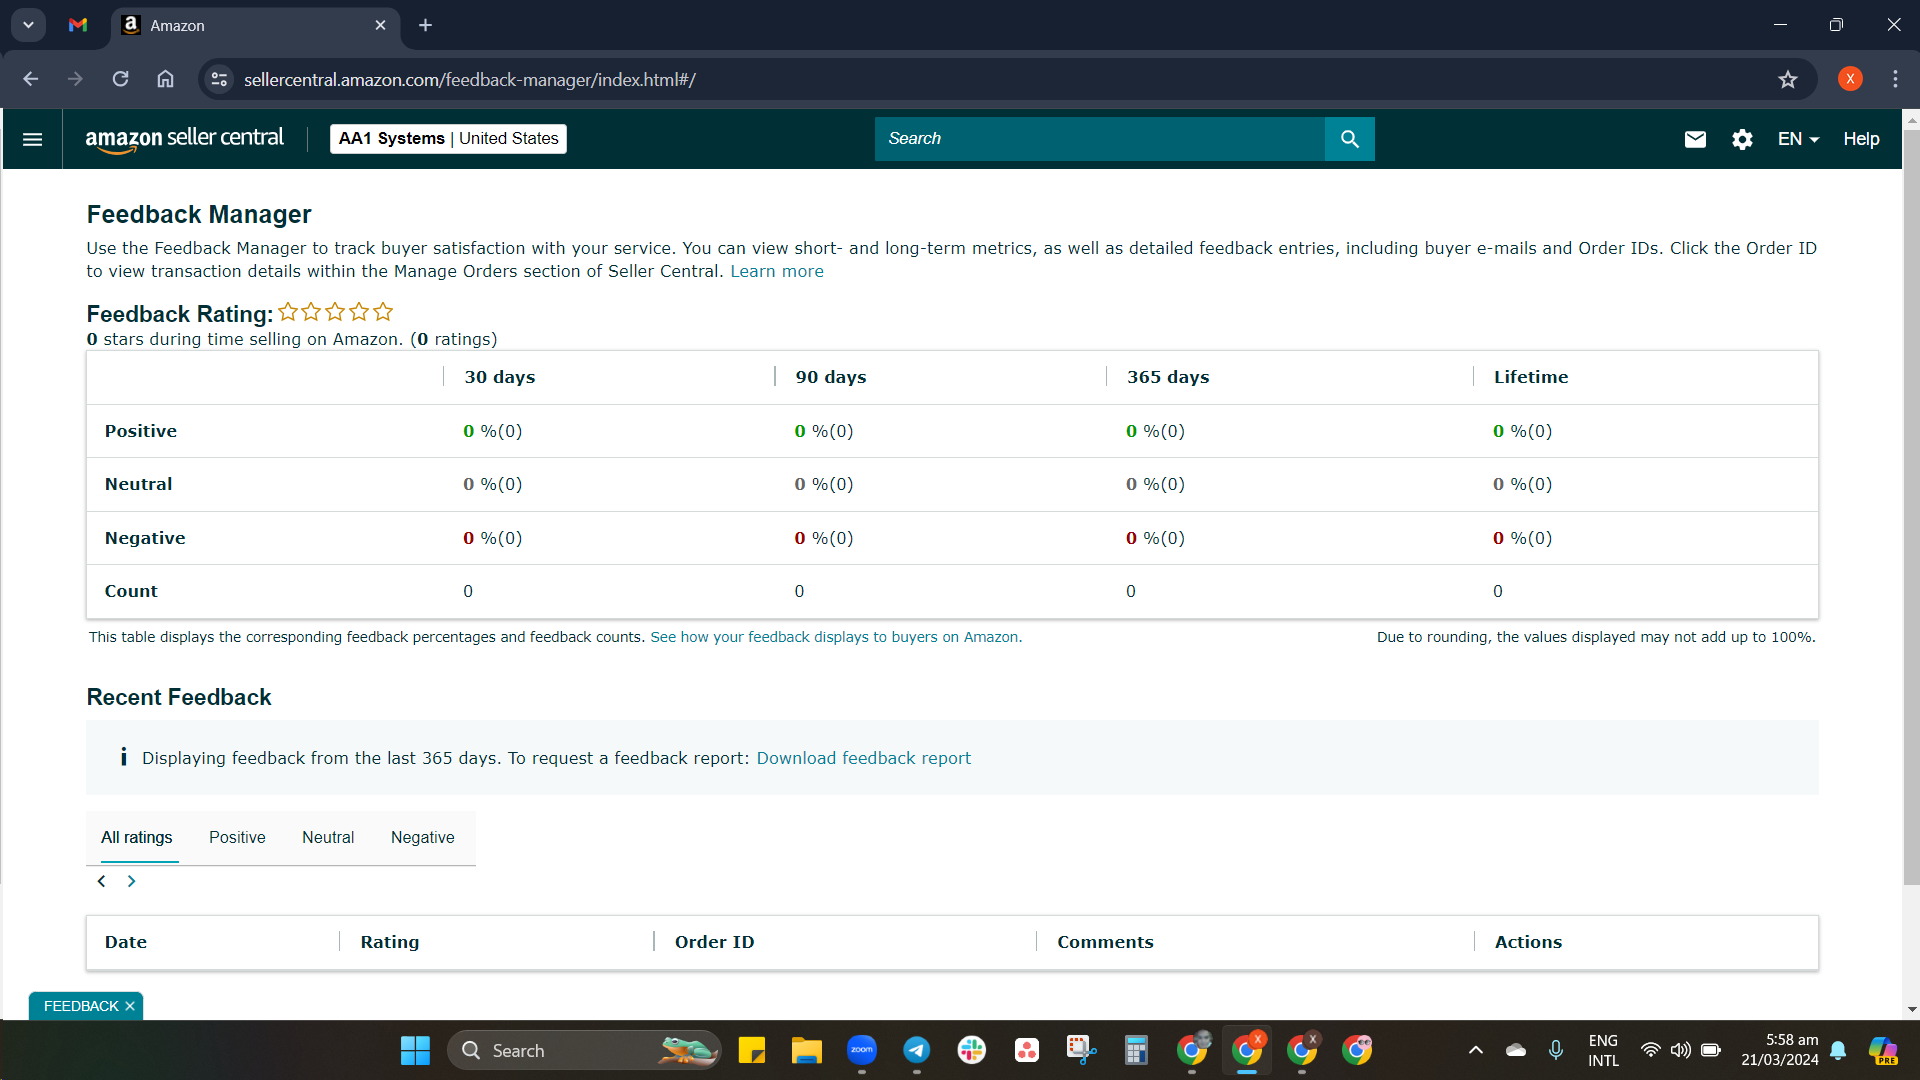Focus the Seller Central search field
The height and width of the screenshot is (1080, 1920).
pos(1099,139)
